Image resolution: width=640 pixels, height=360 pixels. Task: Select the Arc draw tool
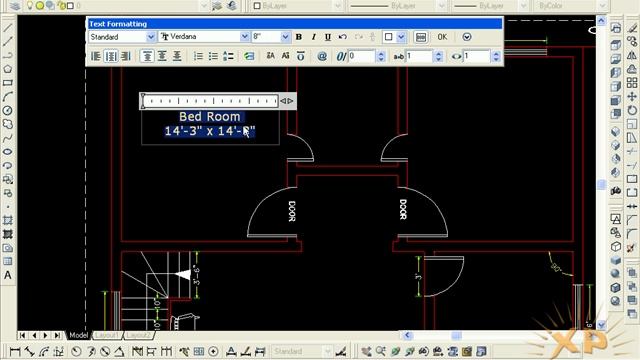[x=8, y=97]
